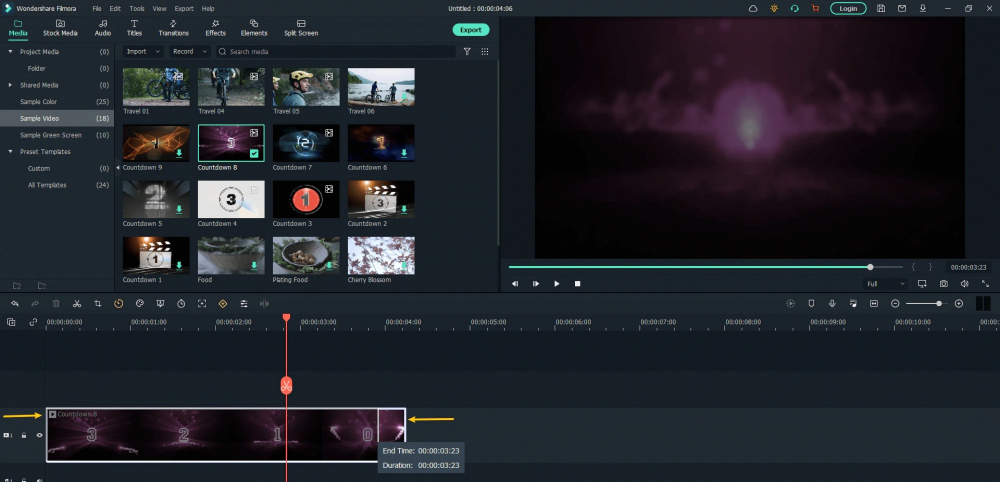Viewport: 1000px width, 482px height.
Task: Expand the Full preview quality dropdown
Action: tap(885, 284)
